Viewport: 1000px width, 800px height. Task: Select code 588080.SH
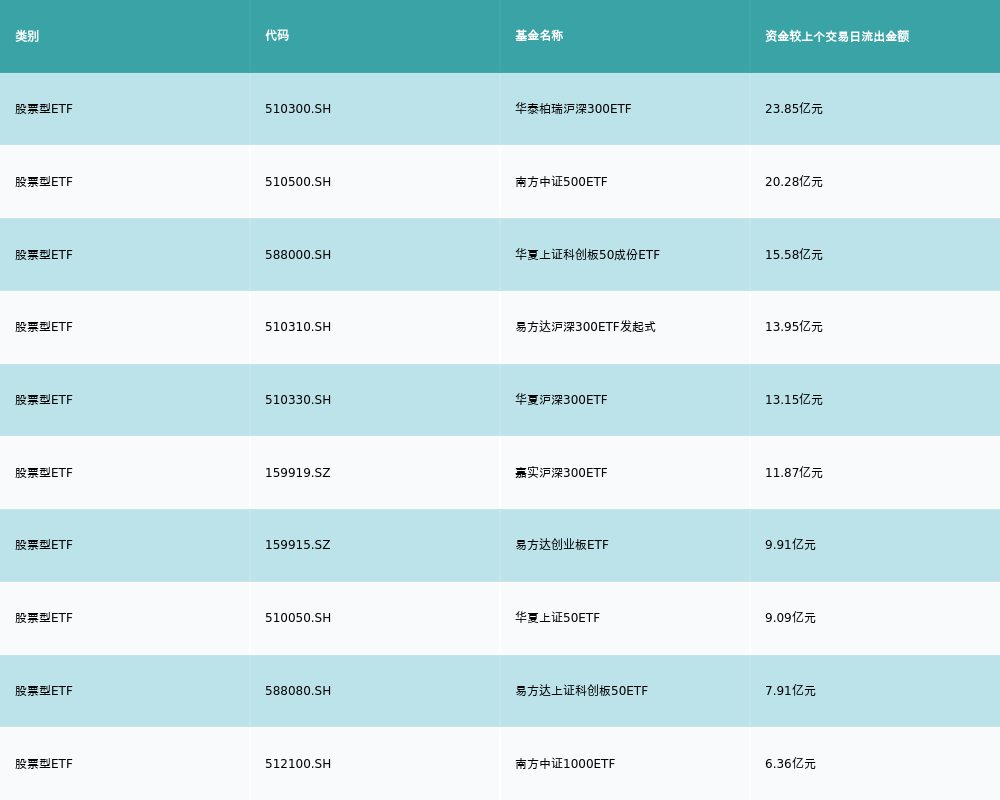click(x=298, y=691)
